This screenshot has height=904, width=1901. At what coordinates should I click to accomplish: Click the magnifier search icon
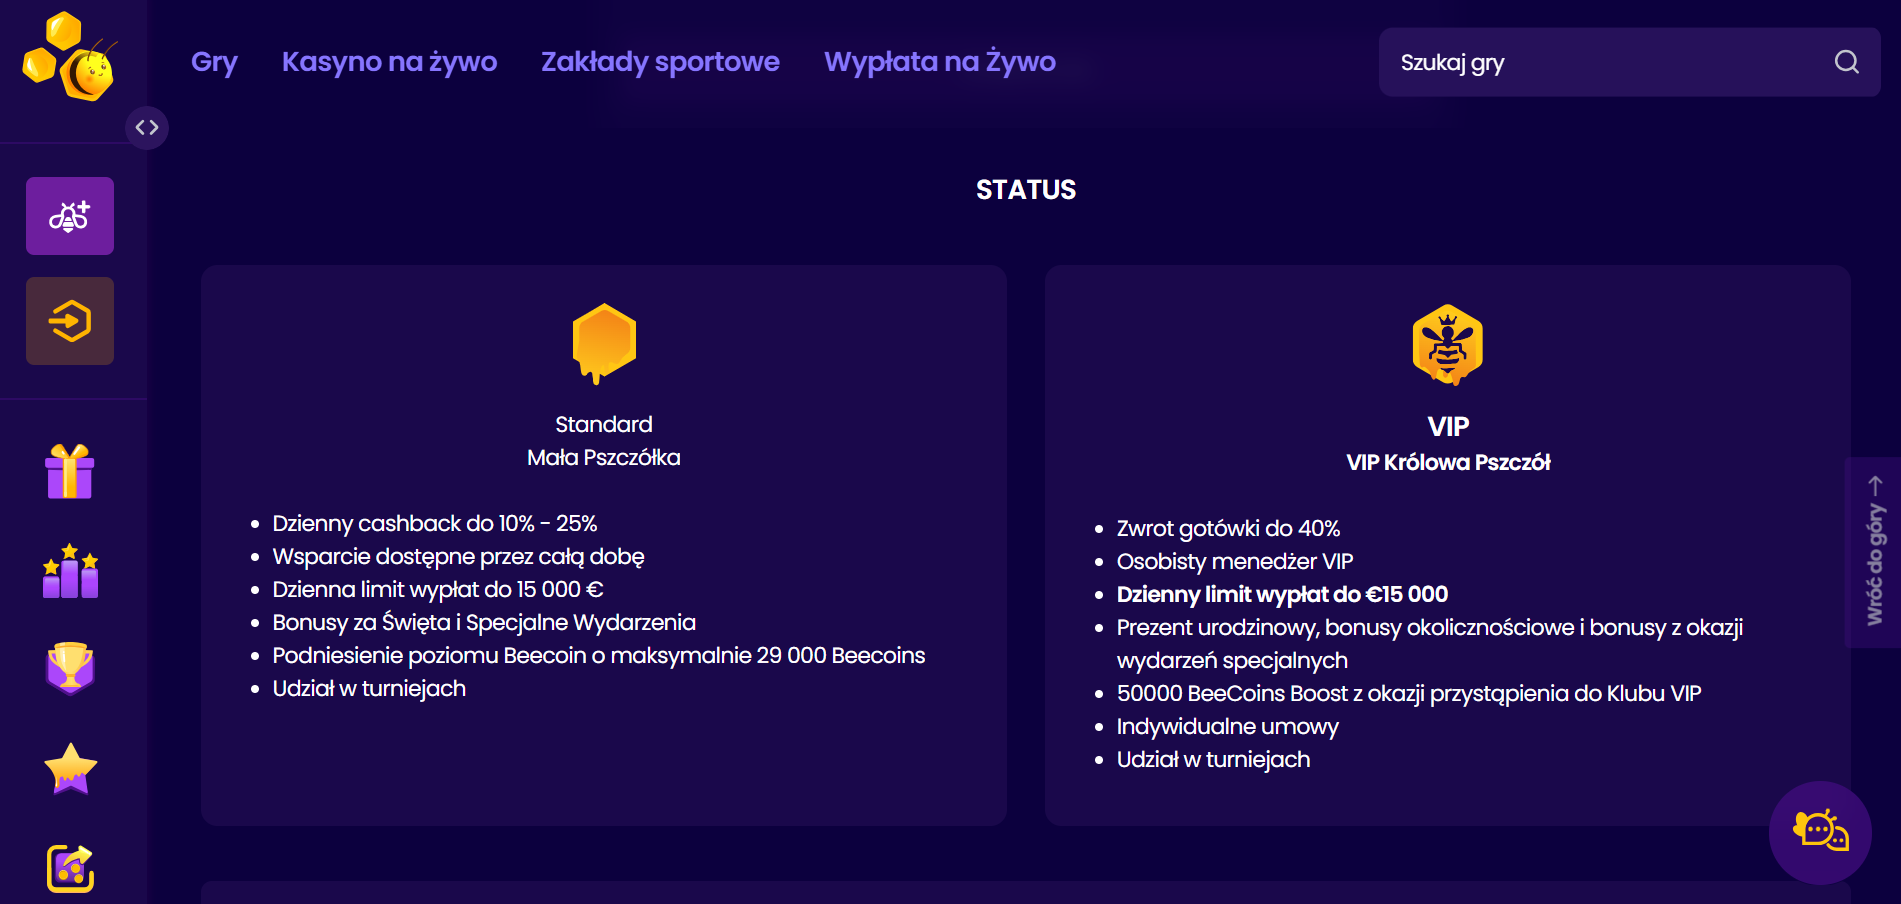click(1846, 62)
